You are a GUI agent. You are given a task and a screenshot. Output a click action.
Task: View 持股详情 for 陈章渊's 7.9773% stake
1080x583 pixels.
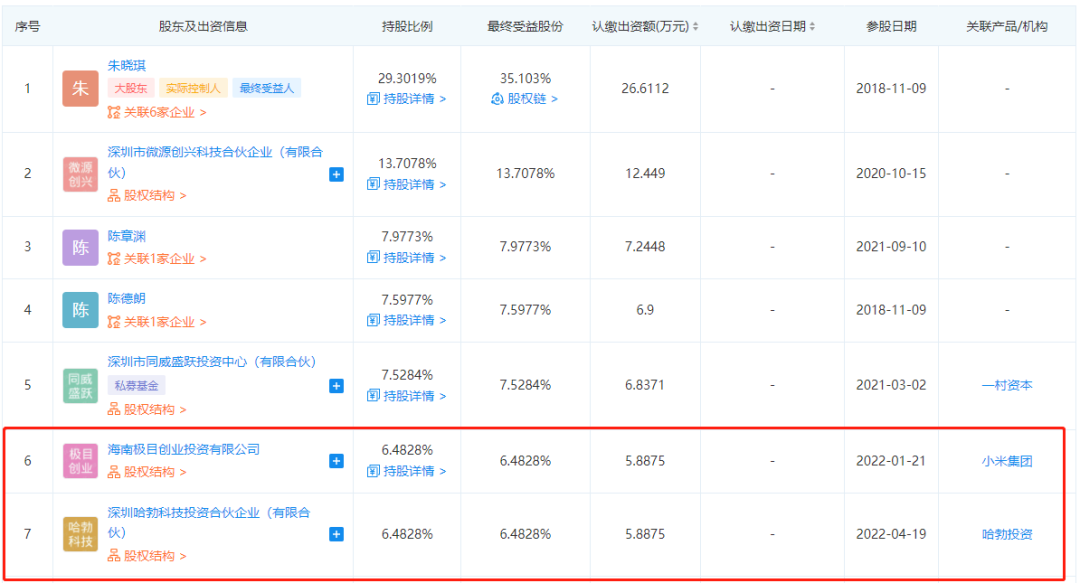(x=406, y=258)
